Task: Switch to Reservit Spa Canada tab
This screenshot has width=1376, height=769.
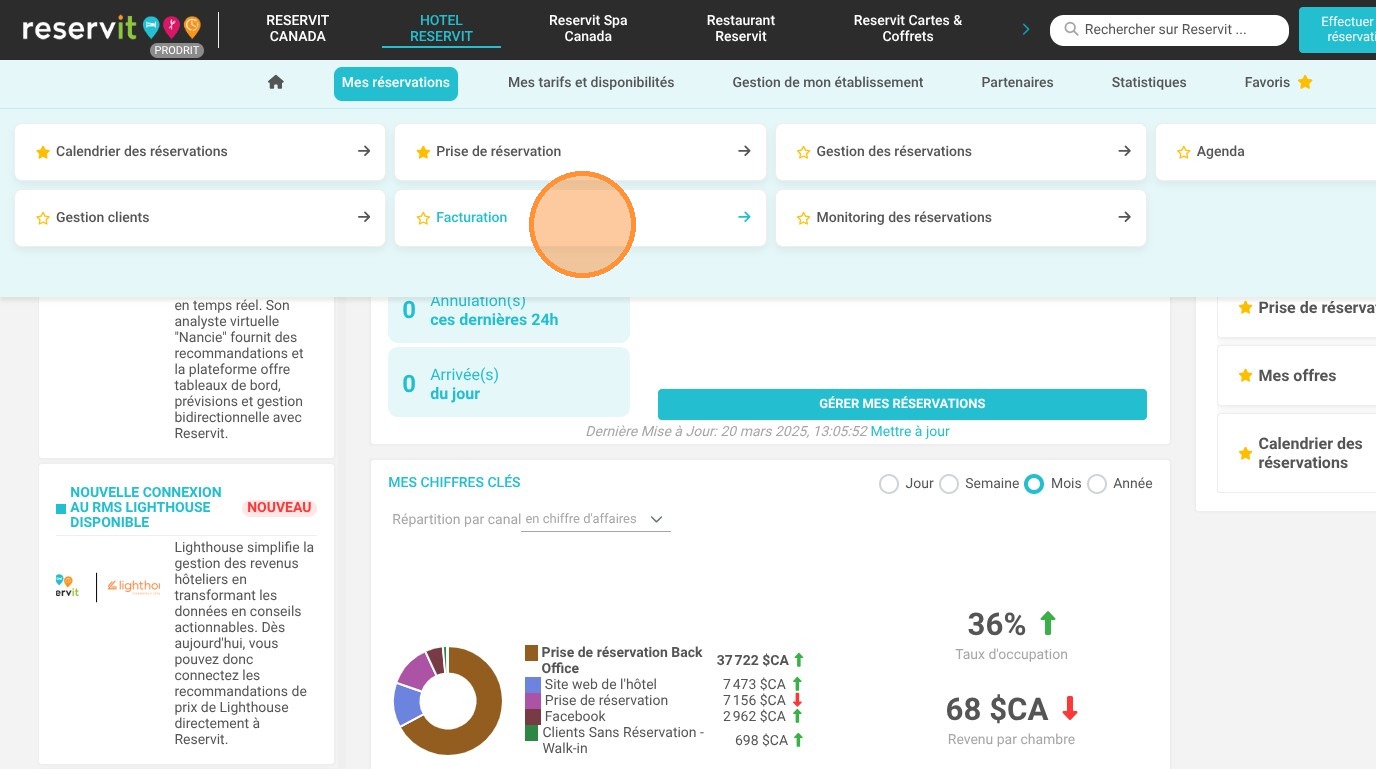Action: click(588, 28)
